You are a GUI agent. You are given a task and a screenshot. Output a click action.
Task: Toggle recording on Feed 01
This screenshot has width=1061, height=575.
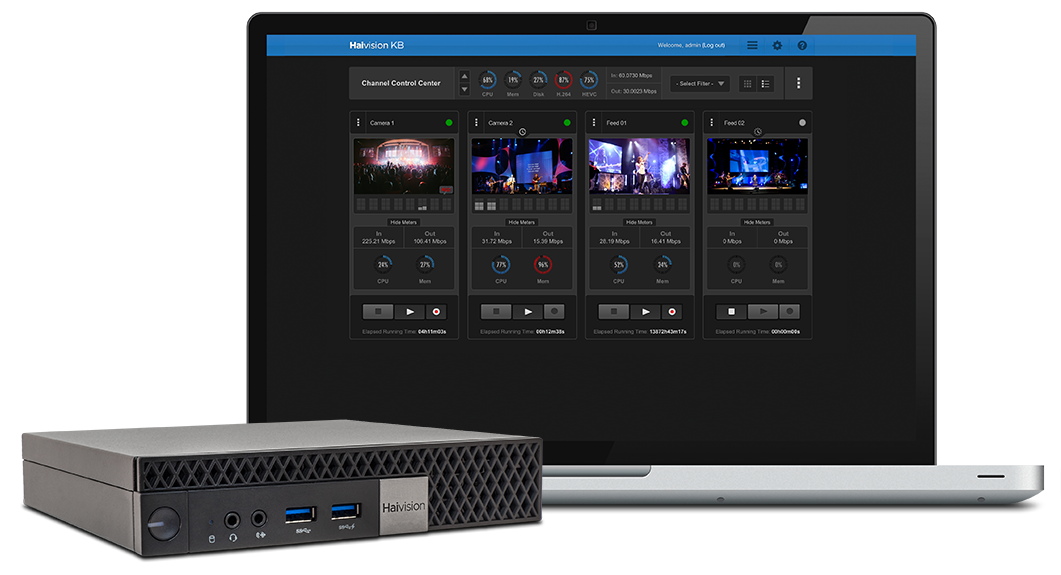672,312
